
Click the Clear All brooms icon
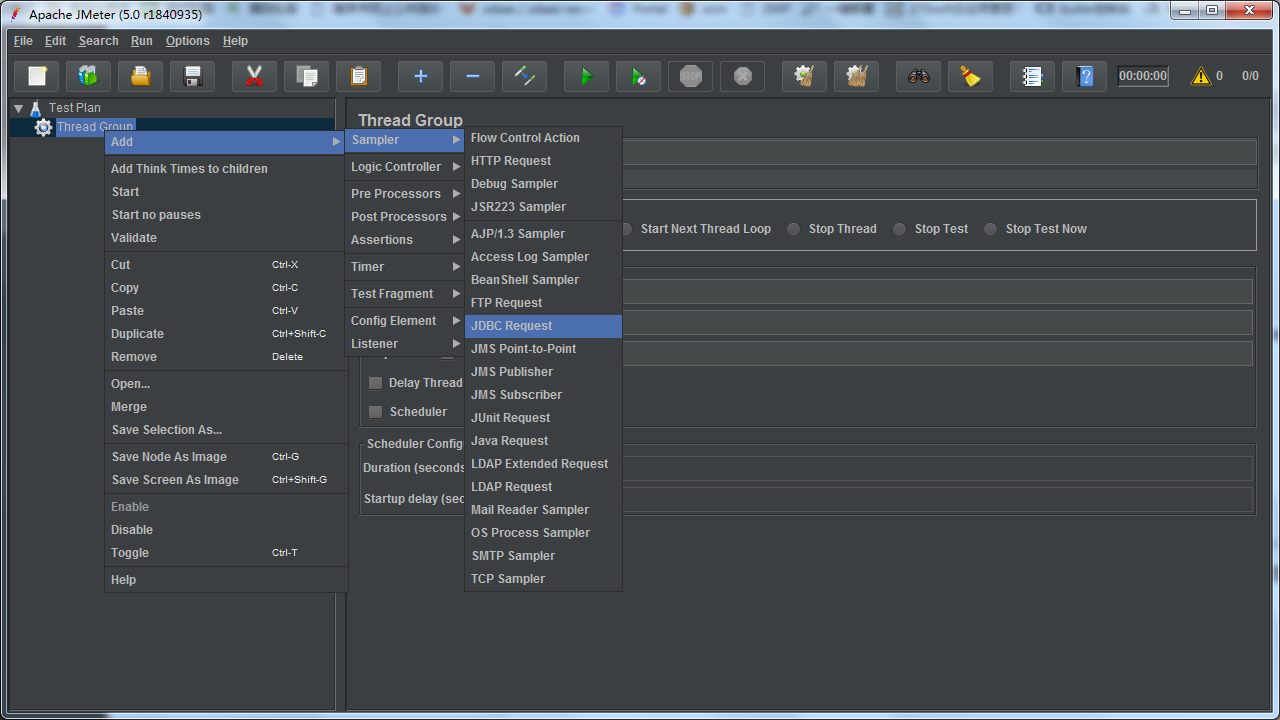pyautogui.click(x=857, y=76)
